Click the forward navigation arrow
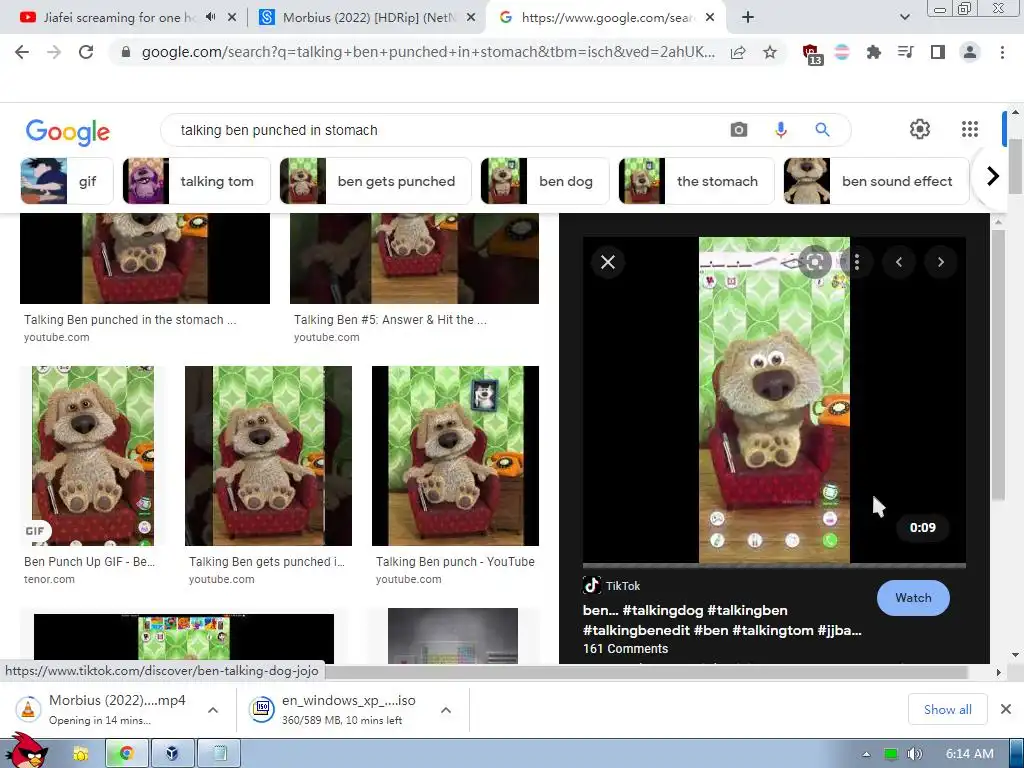 point(54,52)
